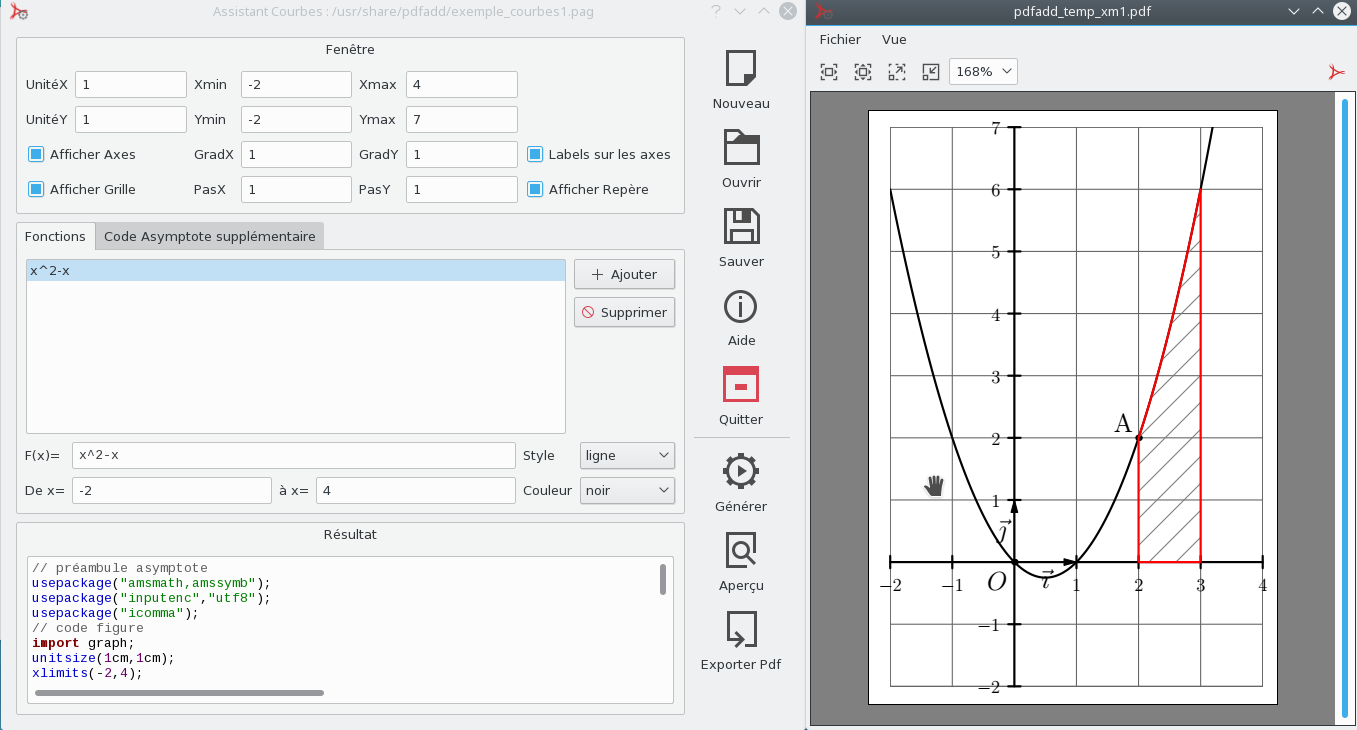Toggle the Afficher Axes checkbox
1357x730 pixels.
tap(36, 154)
